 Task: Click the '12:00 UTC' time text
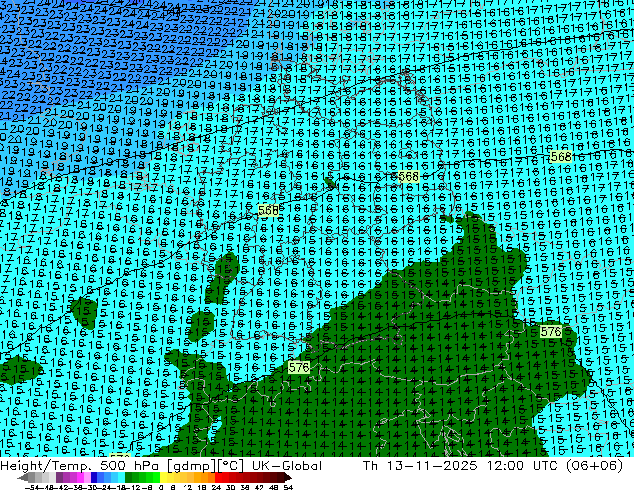pyautogui.click(x=523, y=466)
